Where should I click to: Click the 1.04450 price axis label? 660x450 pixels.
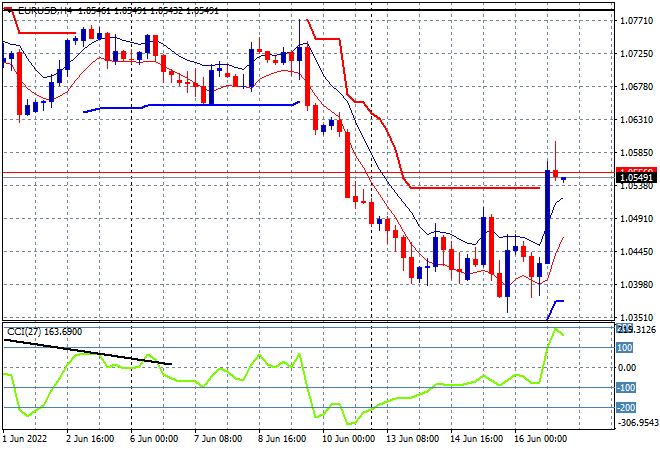[x=636, y=252]
